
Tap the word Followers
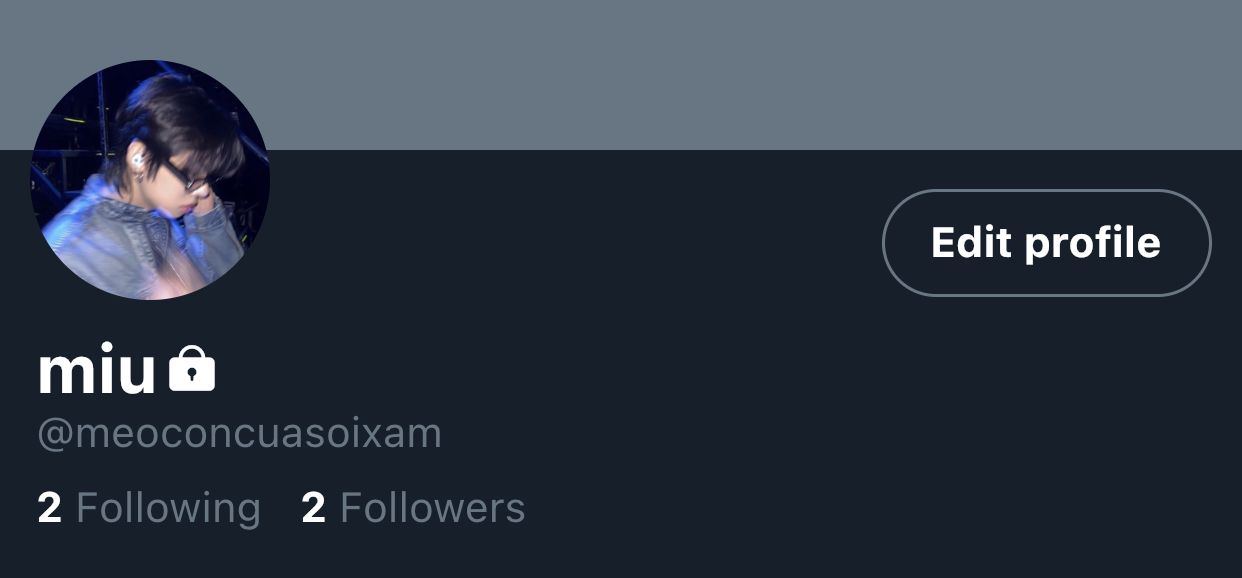pos(432,508)
